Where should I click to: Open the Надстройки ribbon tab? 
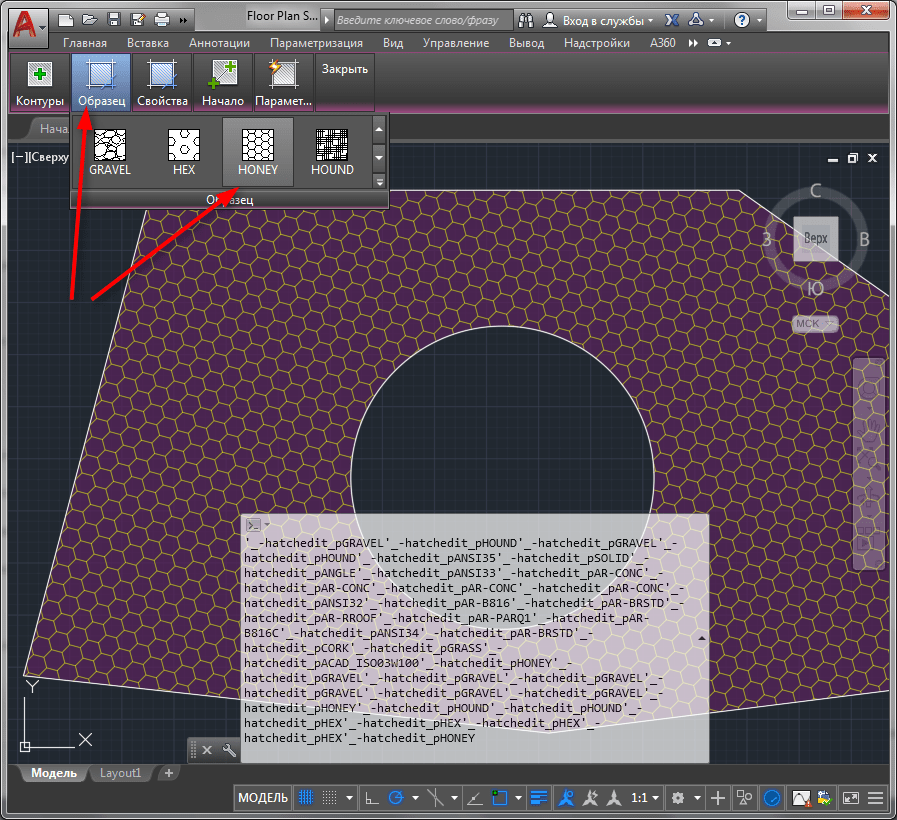[x=596, y=43]
